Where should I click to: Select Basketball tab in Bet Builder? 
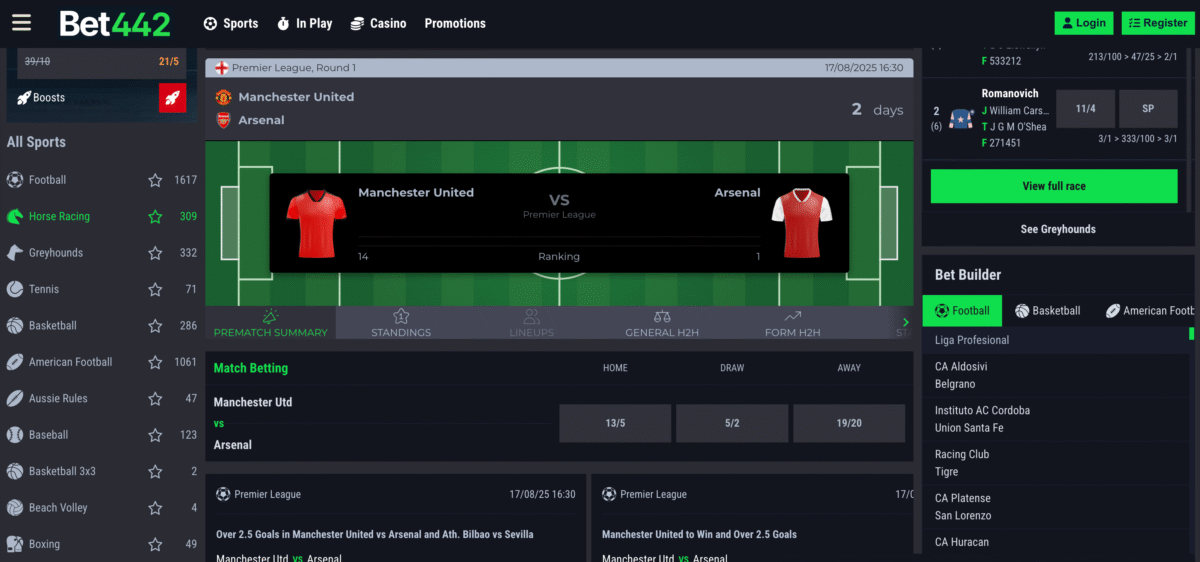point(1047,311)
